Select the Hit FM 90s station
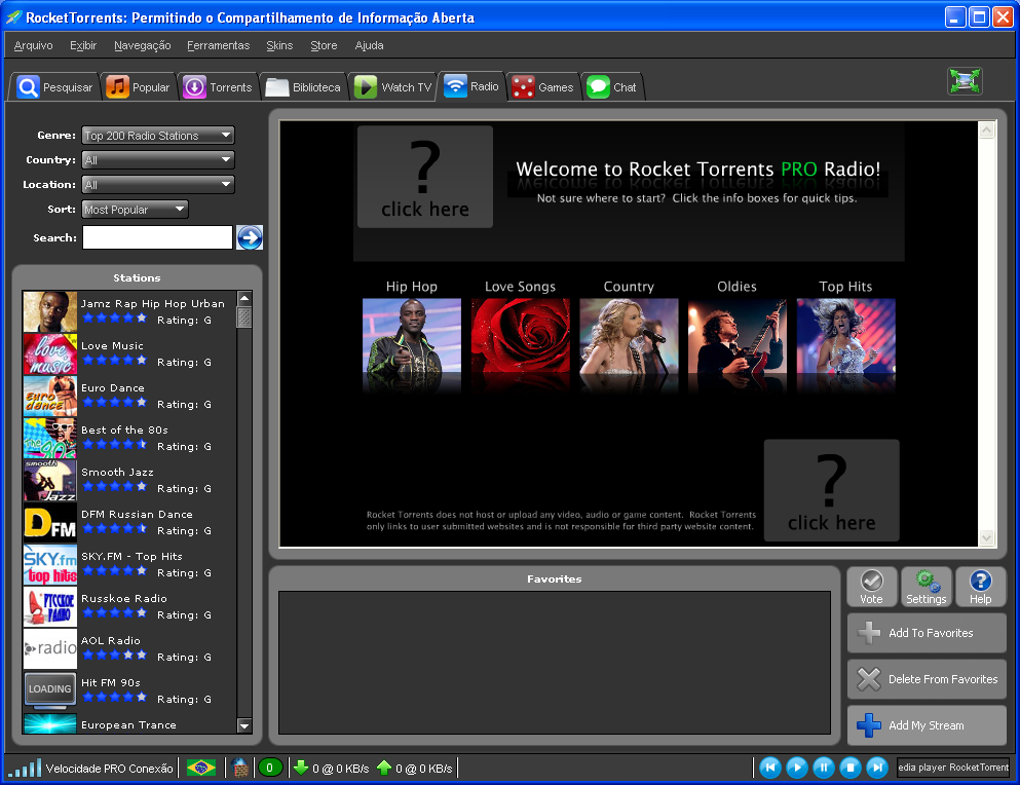The height and width of the screenshot is (785, 1020). pyautogui.click(x=129, y=691)
